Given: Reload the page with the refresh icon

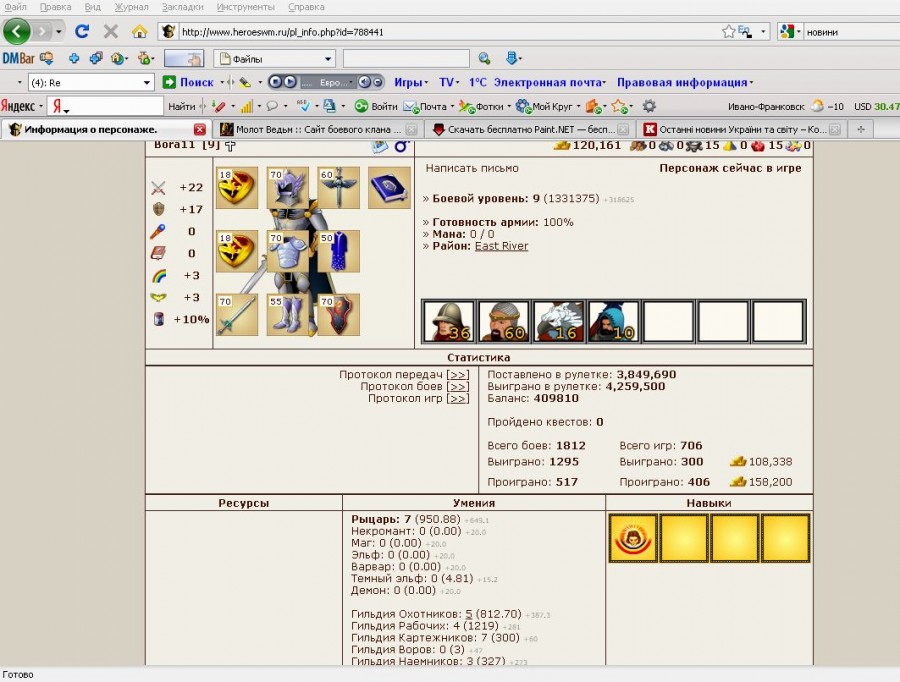Looking at the screenshot, I should (x=82, y=31).
